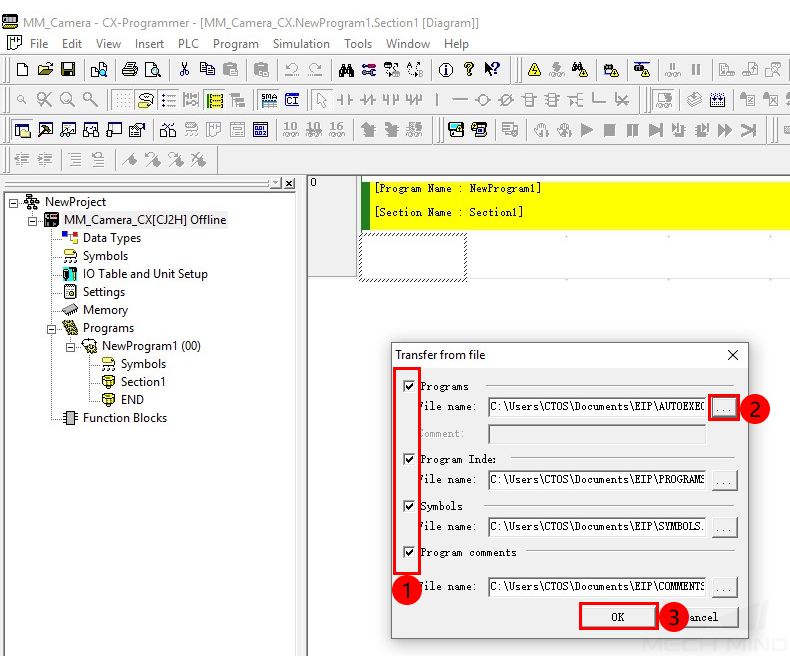Open Print Preview icon
790x656 pixels.
152,70
